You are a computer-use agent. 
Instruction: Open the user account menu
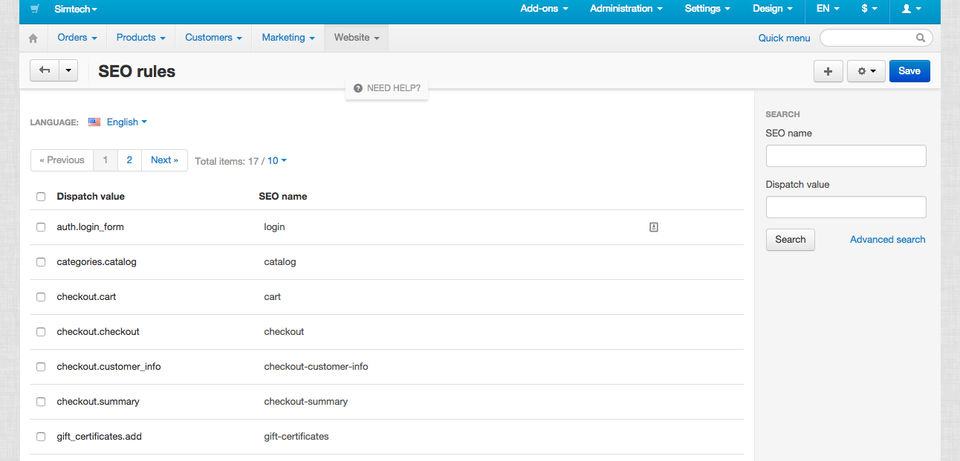(x=911, y=9)
